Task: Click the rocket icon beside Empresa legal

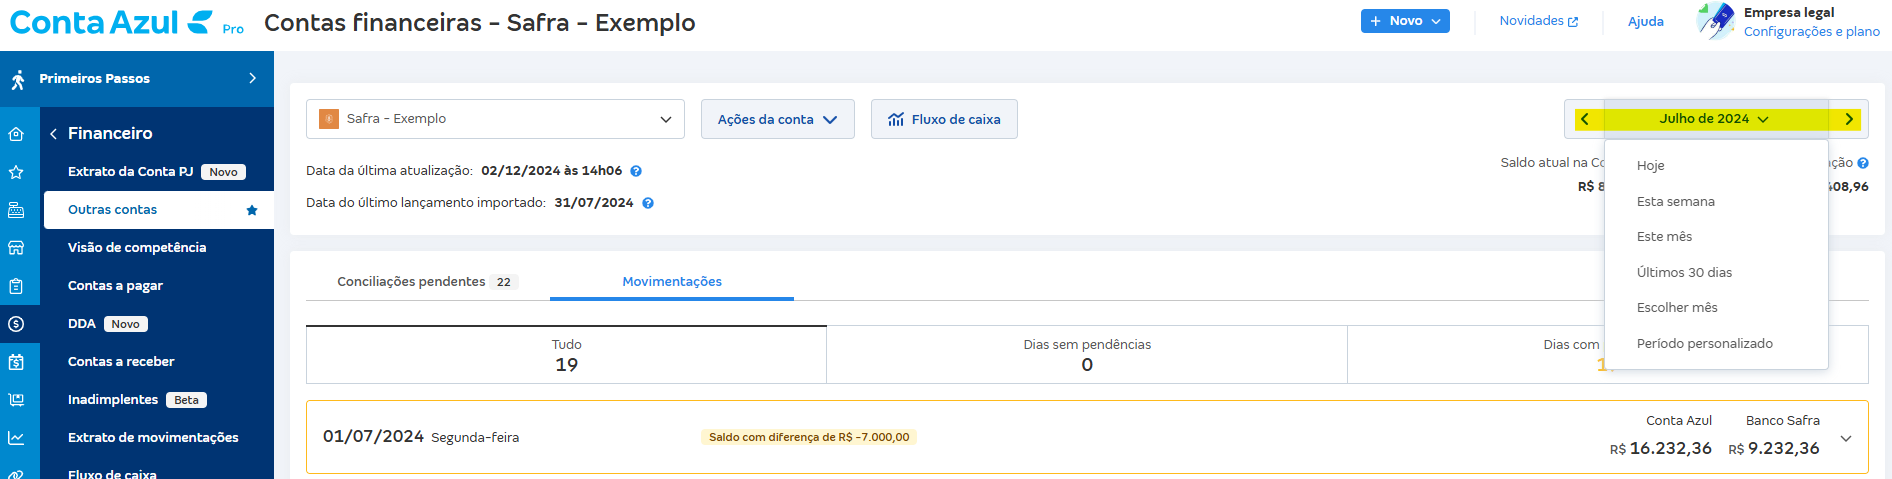Action: coord(1716,21)
